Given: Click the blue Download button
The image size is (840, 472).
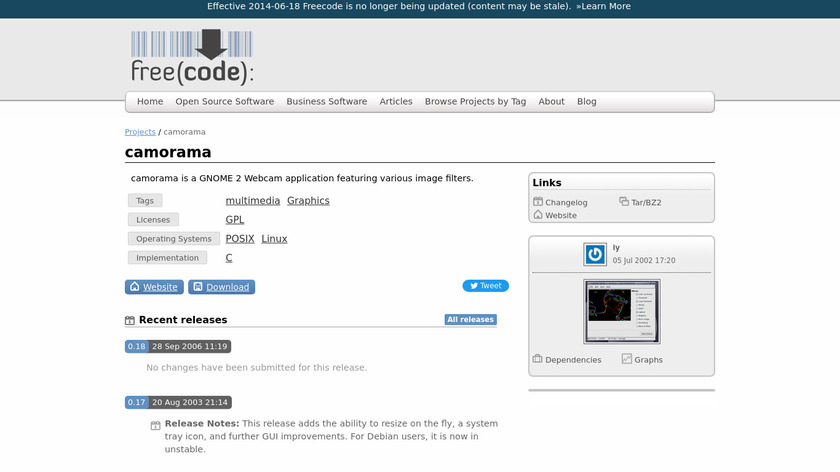Looking at the screenshot, I should [221, 287].
